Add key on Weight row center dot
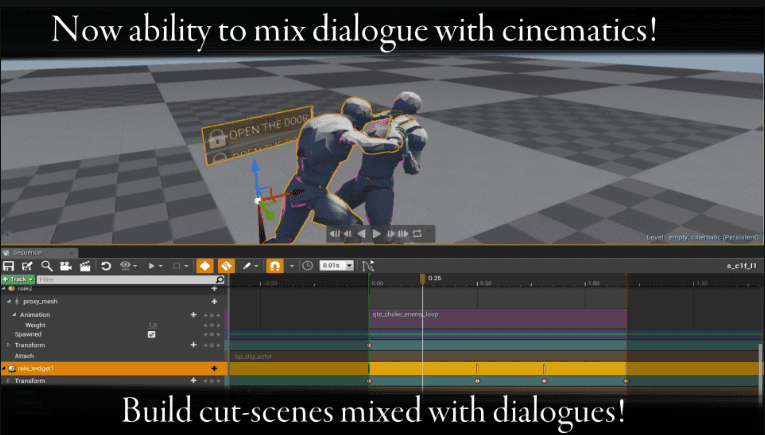The height and width of the screenshot is (435, 765). 212,325
